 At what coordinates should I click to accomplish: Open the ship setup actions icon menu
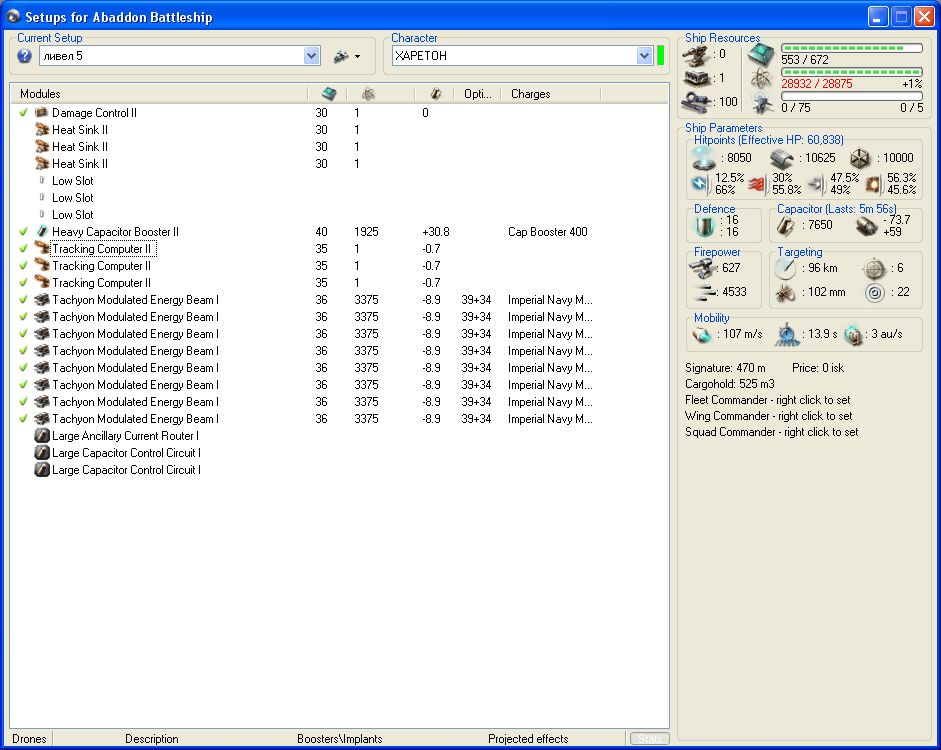click(x=347, y=56)
